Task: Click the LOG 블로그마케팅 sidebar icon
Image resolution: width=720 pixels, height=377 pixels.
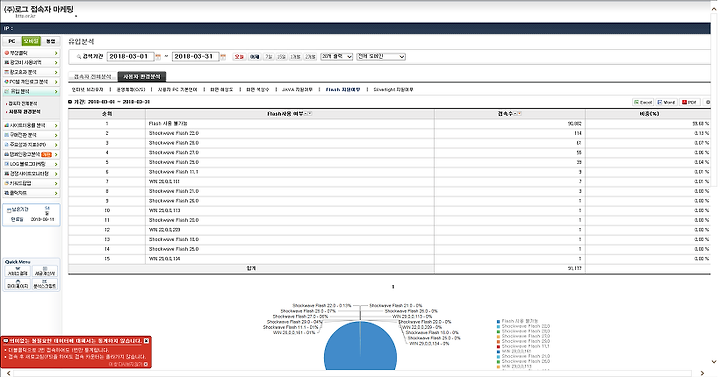Action: click(x=6, y=164)
